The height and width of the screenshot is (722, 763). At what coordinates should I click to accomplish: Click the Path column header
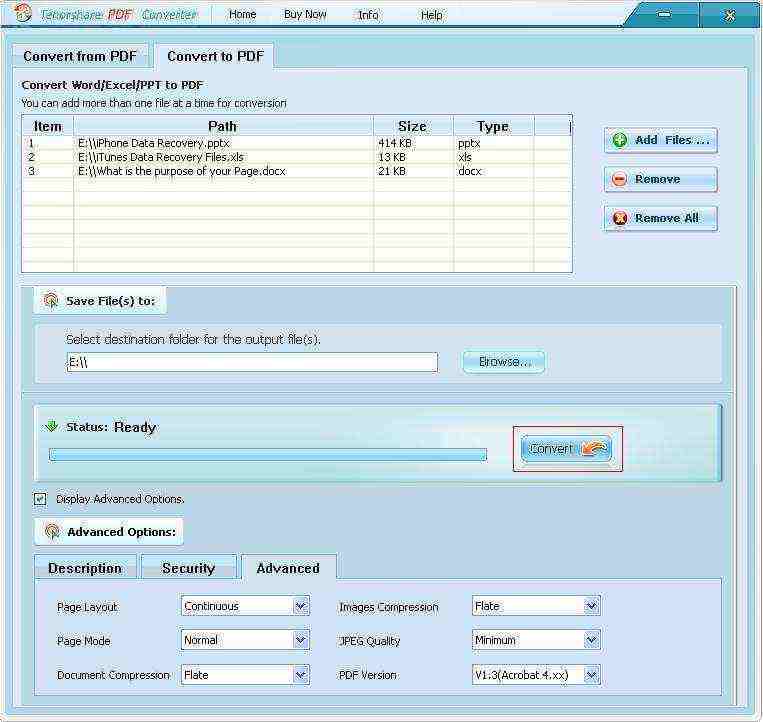coord(223,126)
